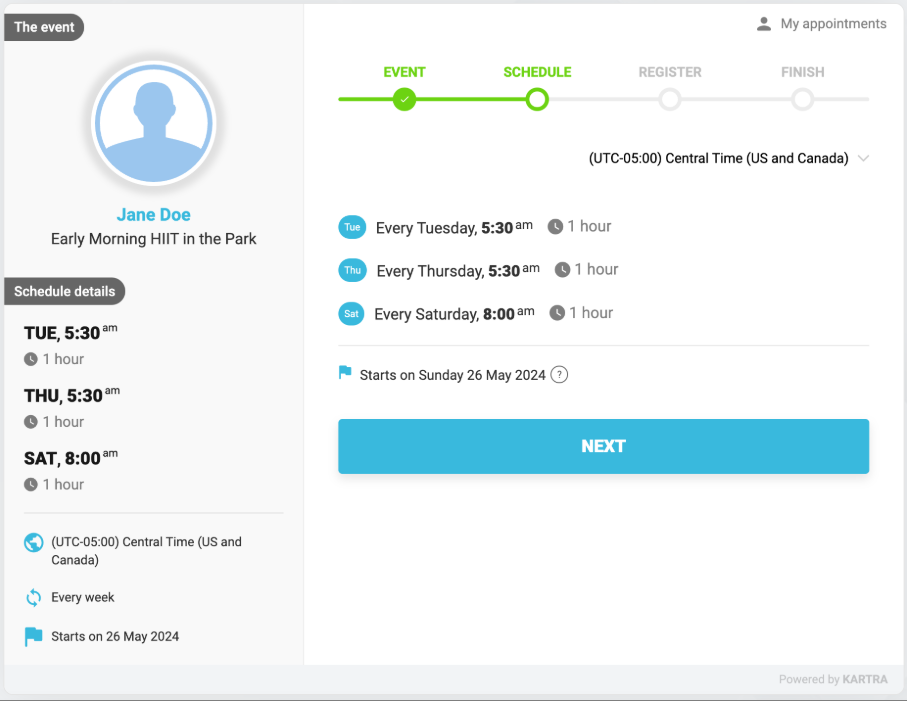Screen dimensions: 907x701
Task: Click the NEXT button
Action: (603, 446)
